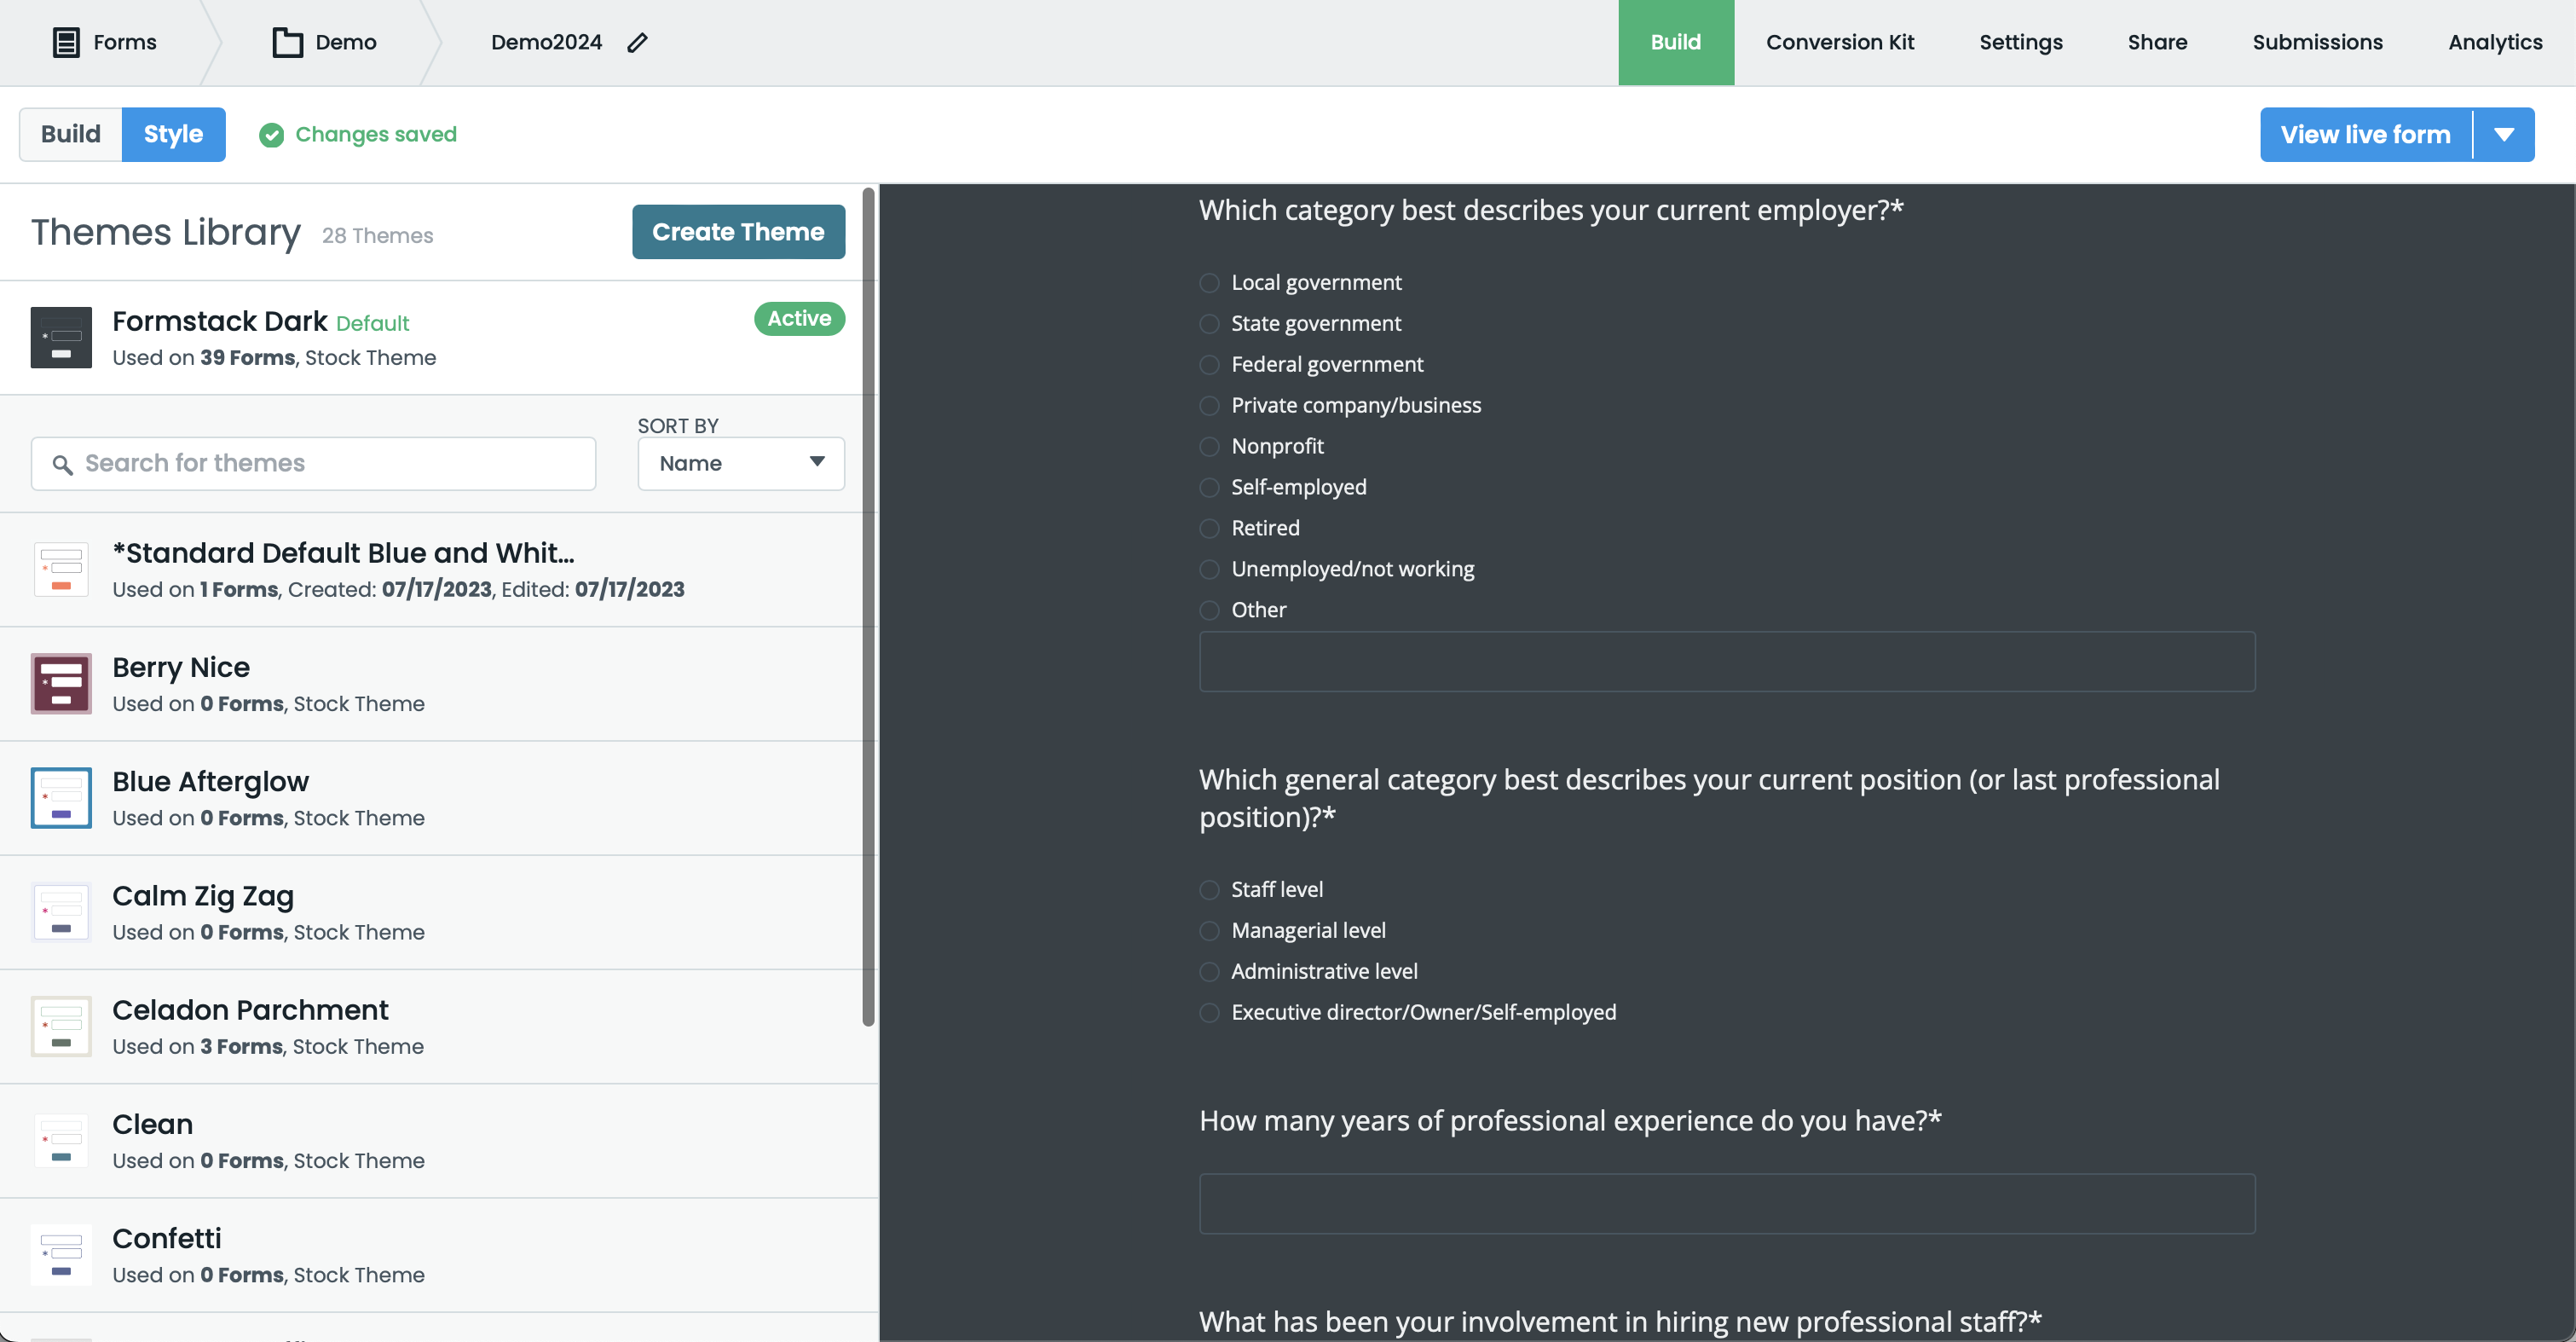Select the Private company/business option
2576x1342 pixels.
[1209, 406]
